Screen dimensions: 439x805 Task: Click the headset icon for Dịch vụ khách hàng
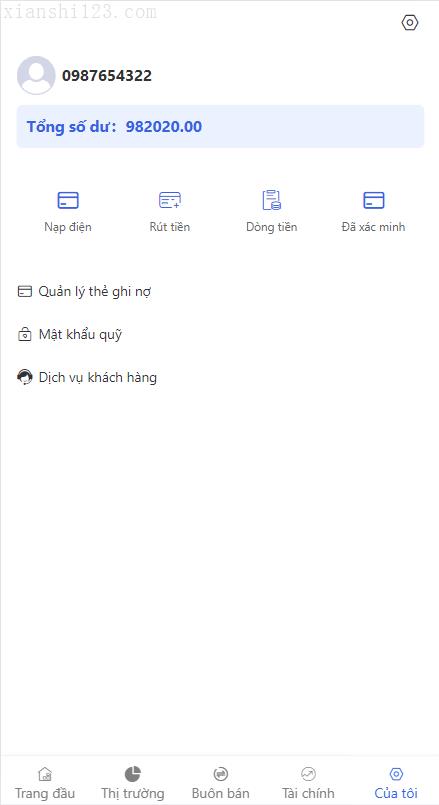point(25,377)
